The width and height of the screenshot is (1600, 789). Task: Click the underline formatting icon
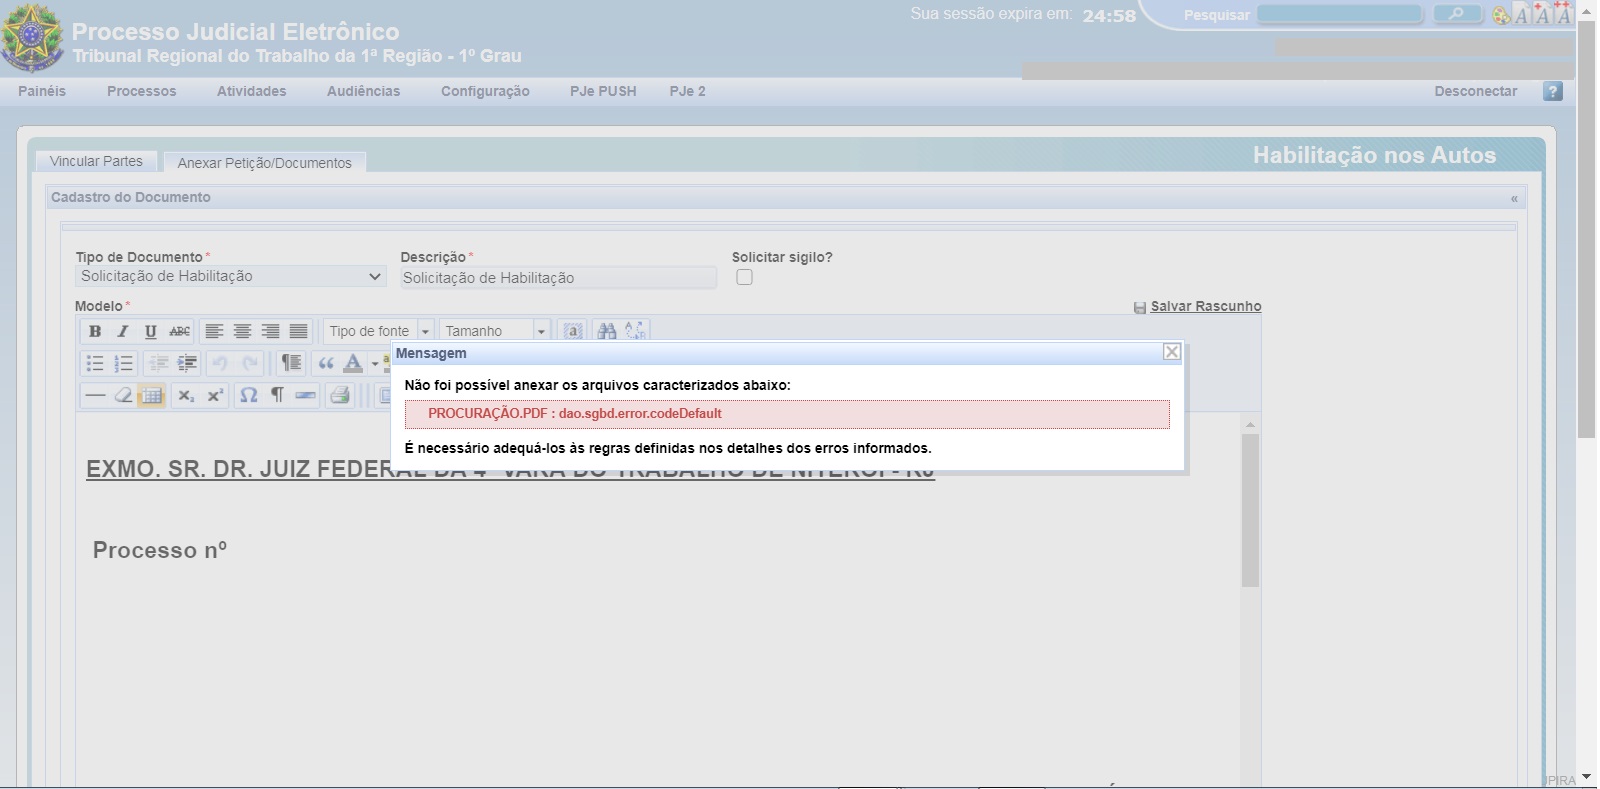pos(150,331)
